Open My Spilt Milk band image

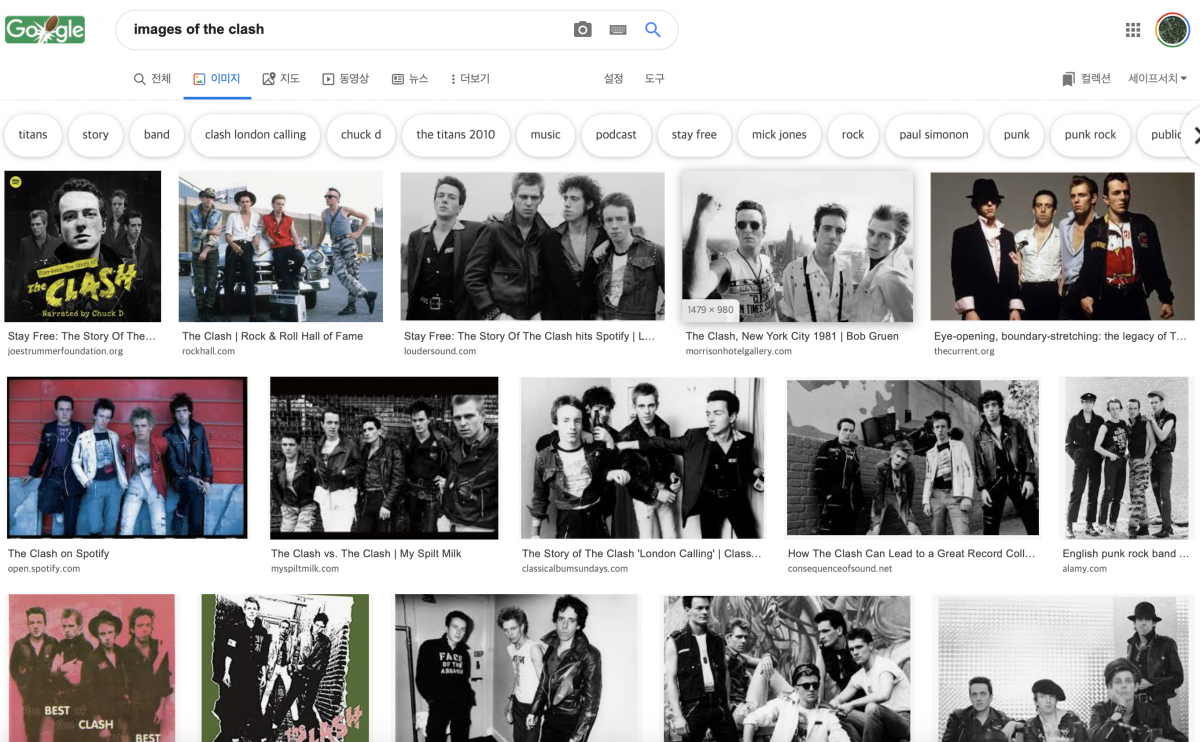(384, 458)
